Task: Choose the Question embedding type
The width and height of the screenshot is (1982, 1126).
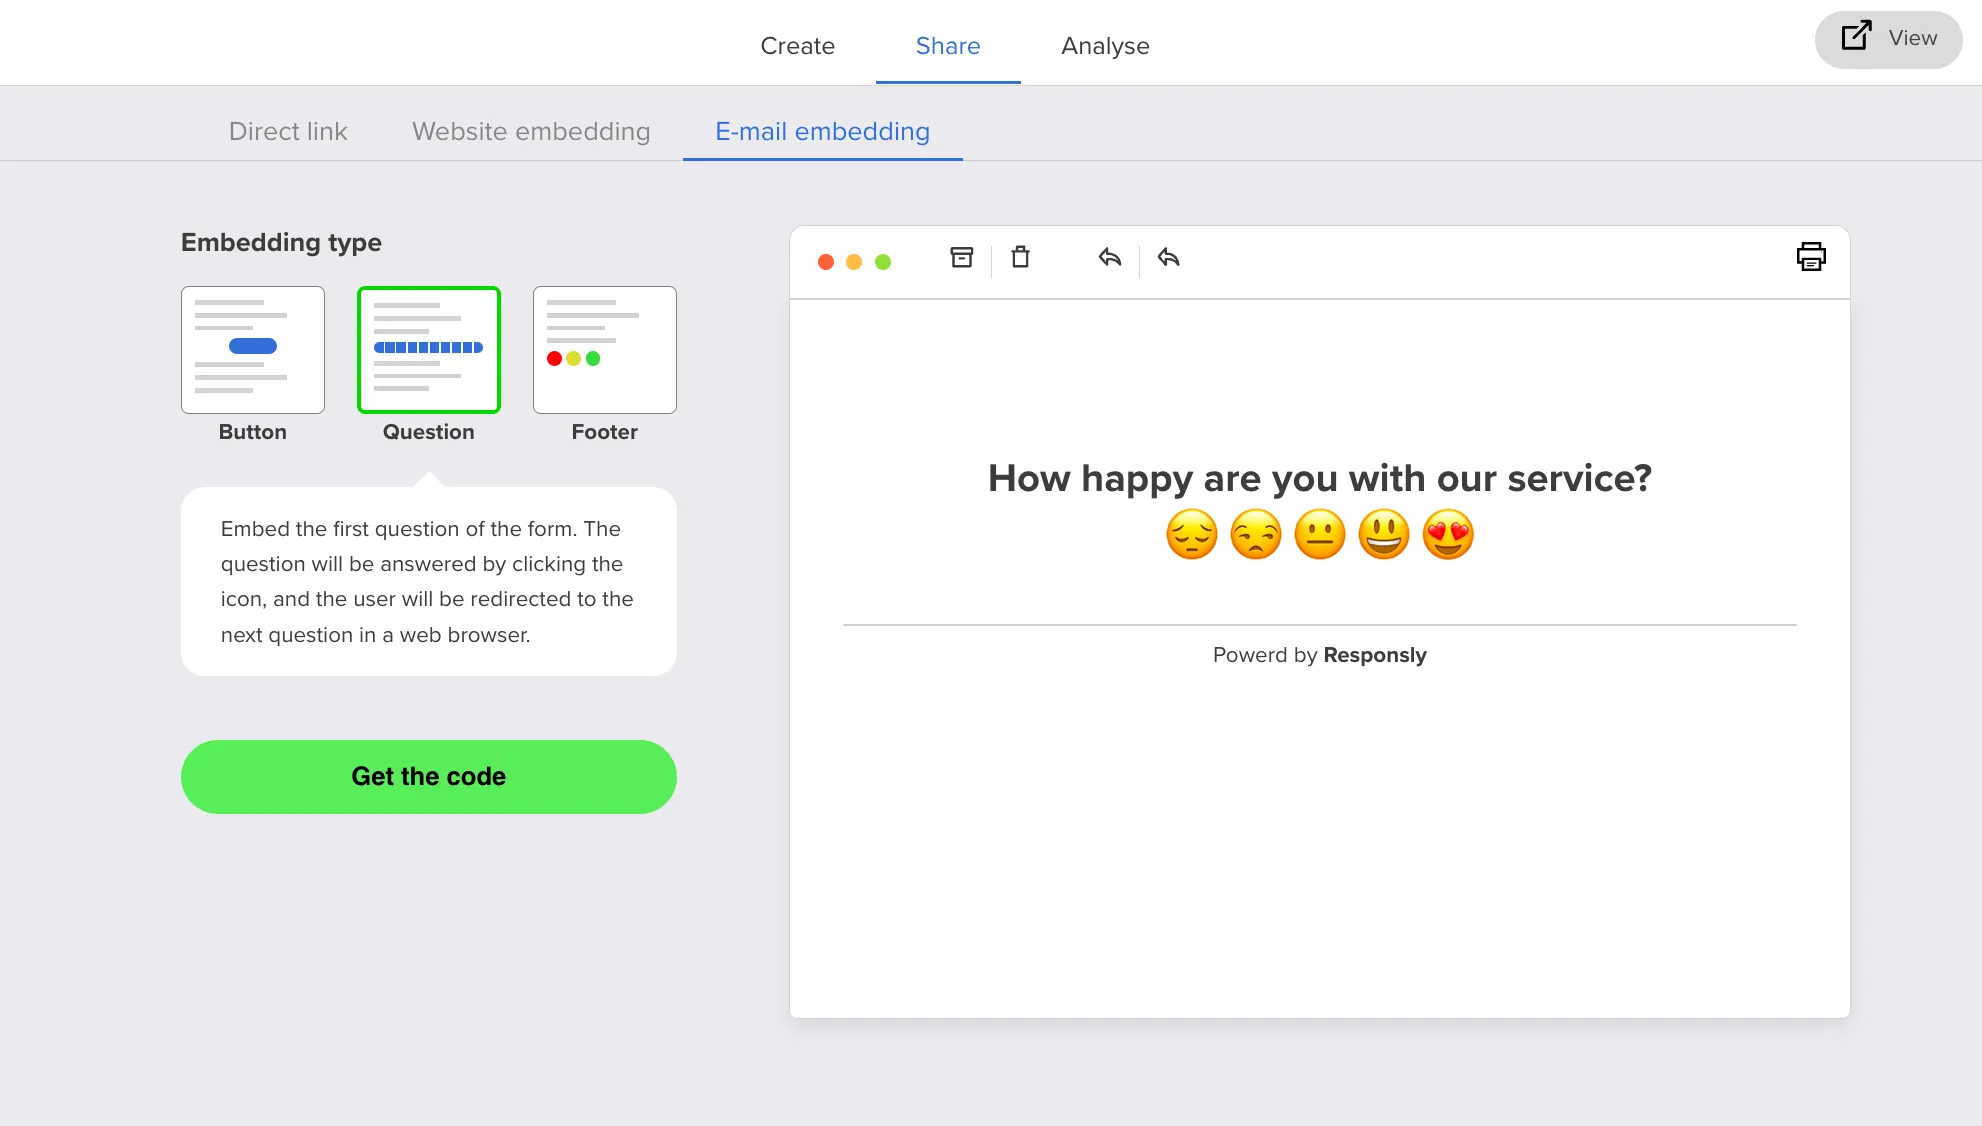Action: click(428, 350)
